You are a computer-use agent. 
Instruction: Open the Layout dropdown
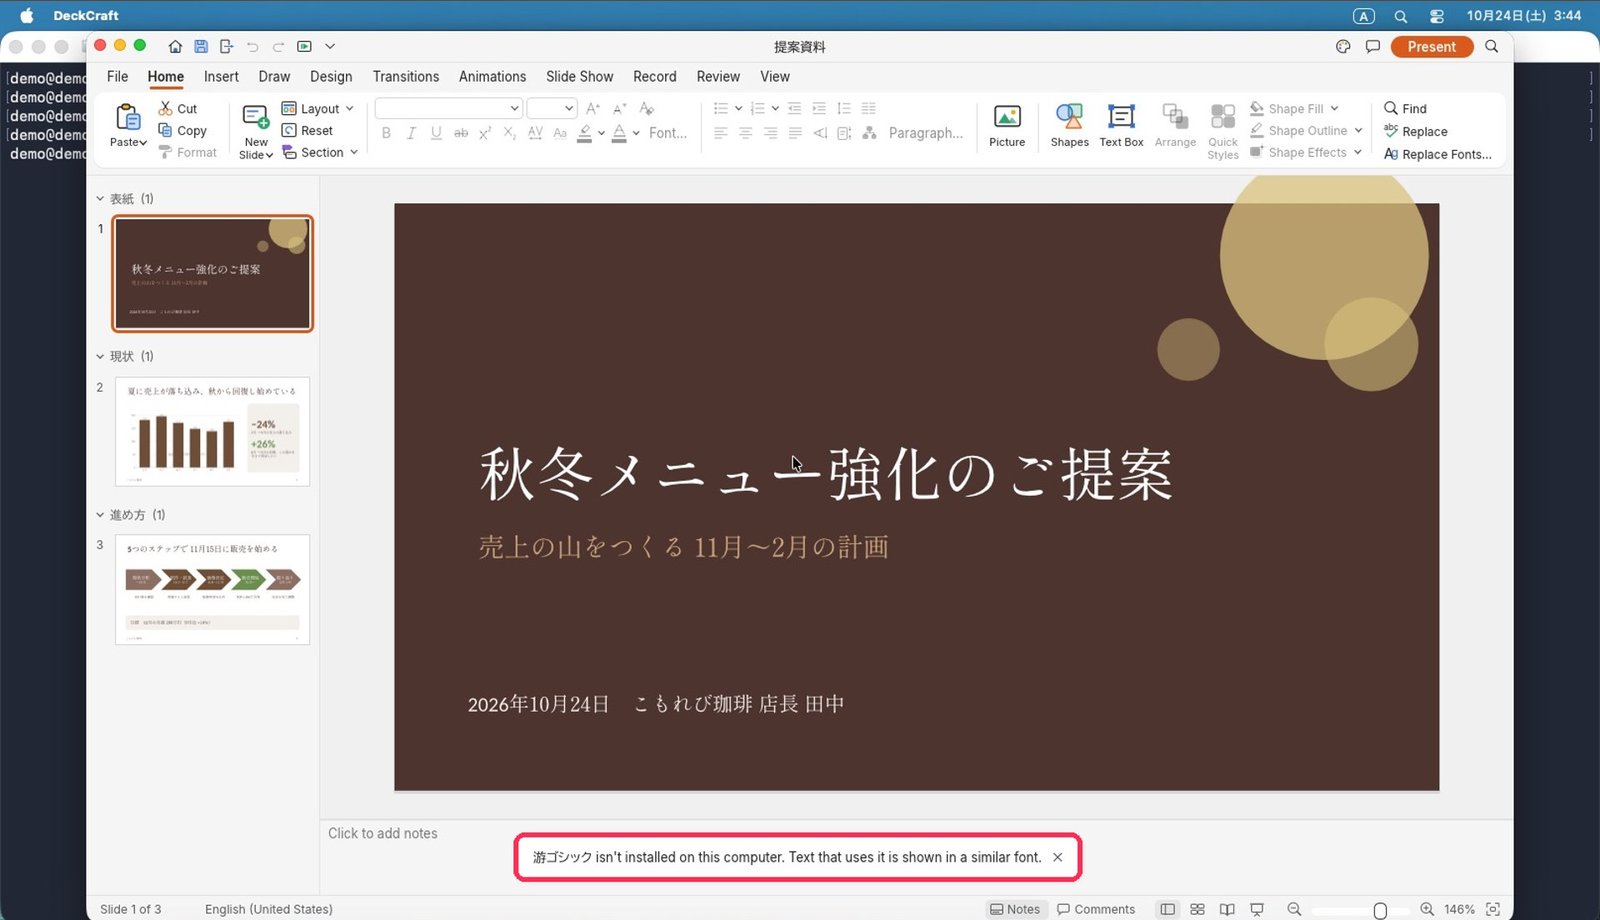317,108
